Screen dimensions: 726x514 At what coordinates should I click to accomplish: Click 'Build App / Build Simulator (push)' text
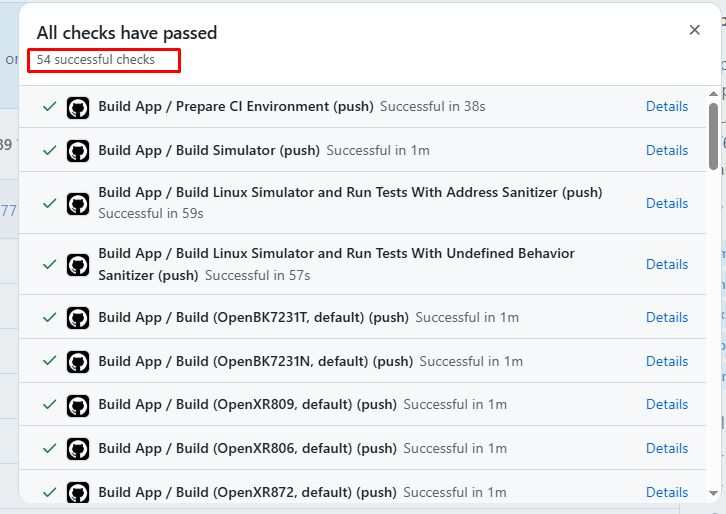[209, 150]
